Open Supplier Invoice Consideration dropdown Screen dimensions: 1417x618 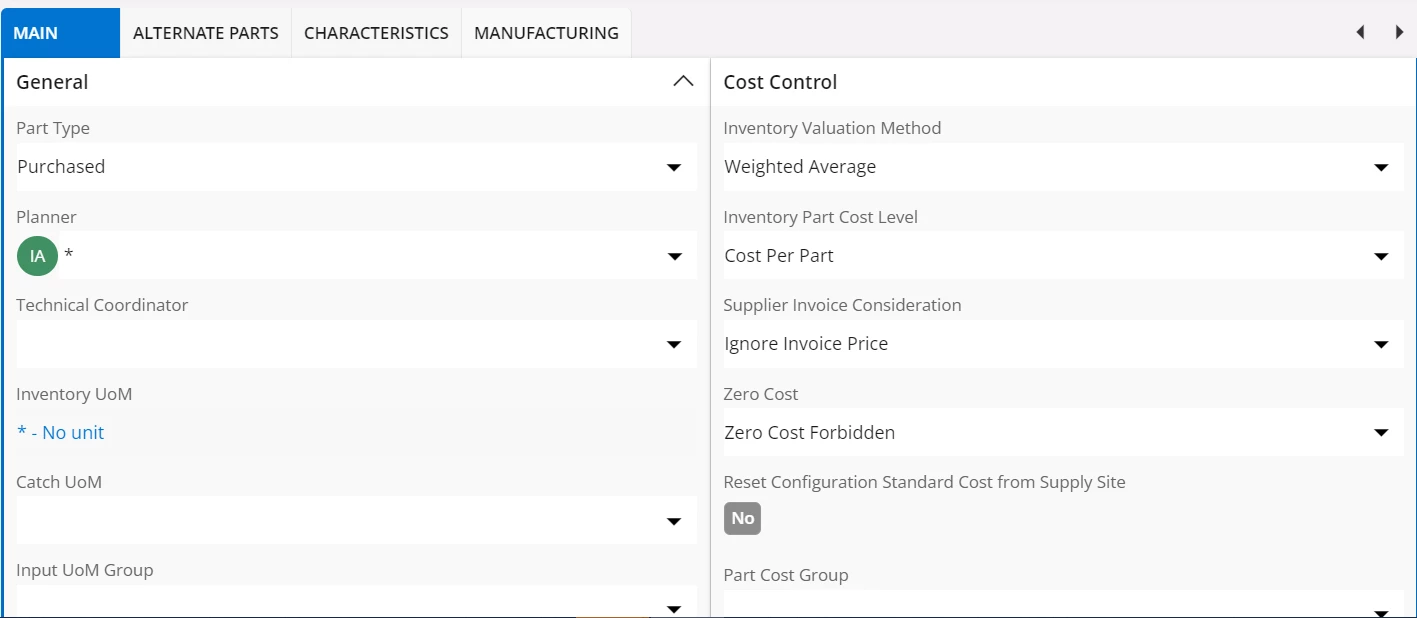coord(1381,344)
